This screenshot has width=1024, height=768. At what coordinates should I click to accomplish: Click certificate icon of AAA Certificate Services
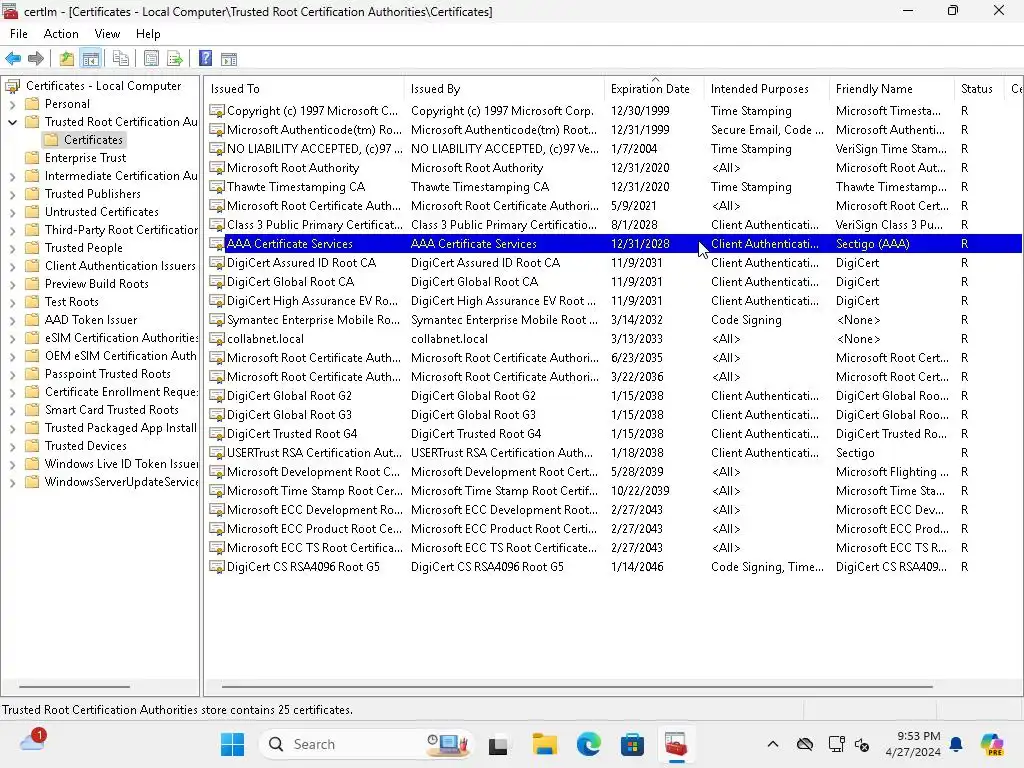pos(217,244)
